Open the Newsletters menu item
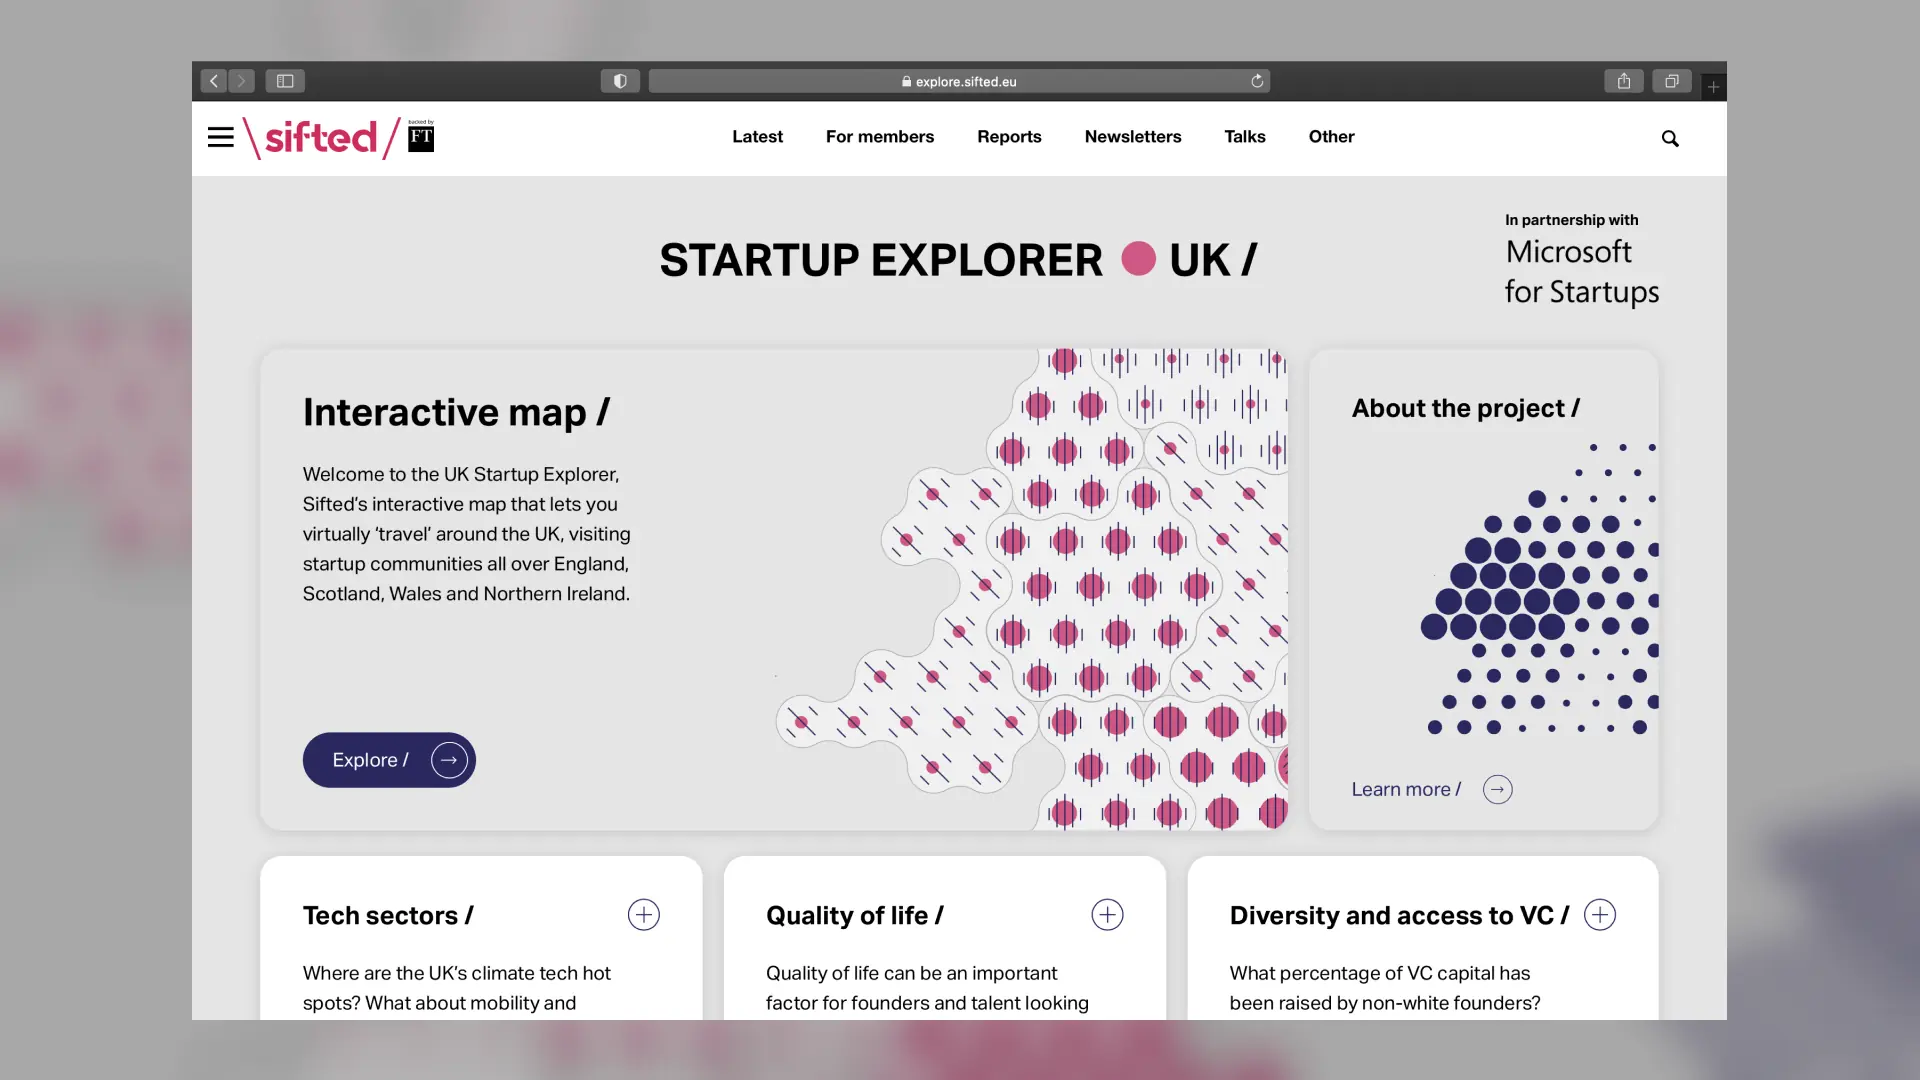This screenshot has width=1920, height=1080. click(1133, 137)
